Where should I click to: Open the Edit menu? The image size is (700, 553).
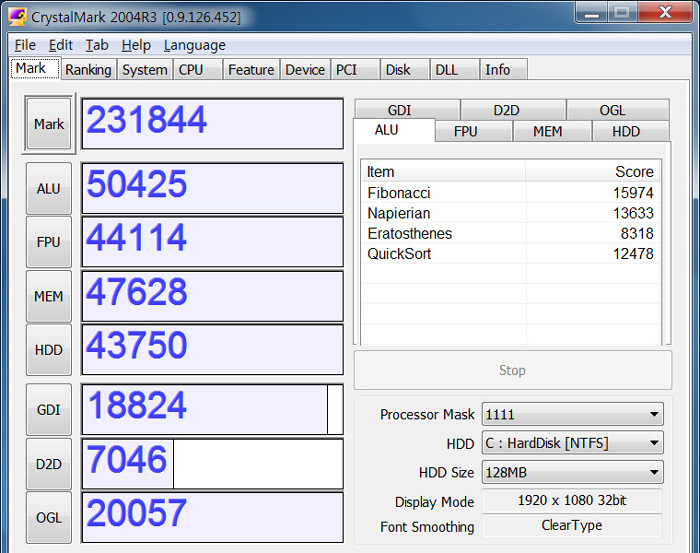pos(60,45)
